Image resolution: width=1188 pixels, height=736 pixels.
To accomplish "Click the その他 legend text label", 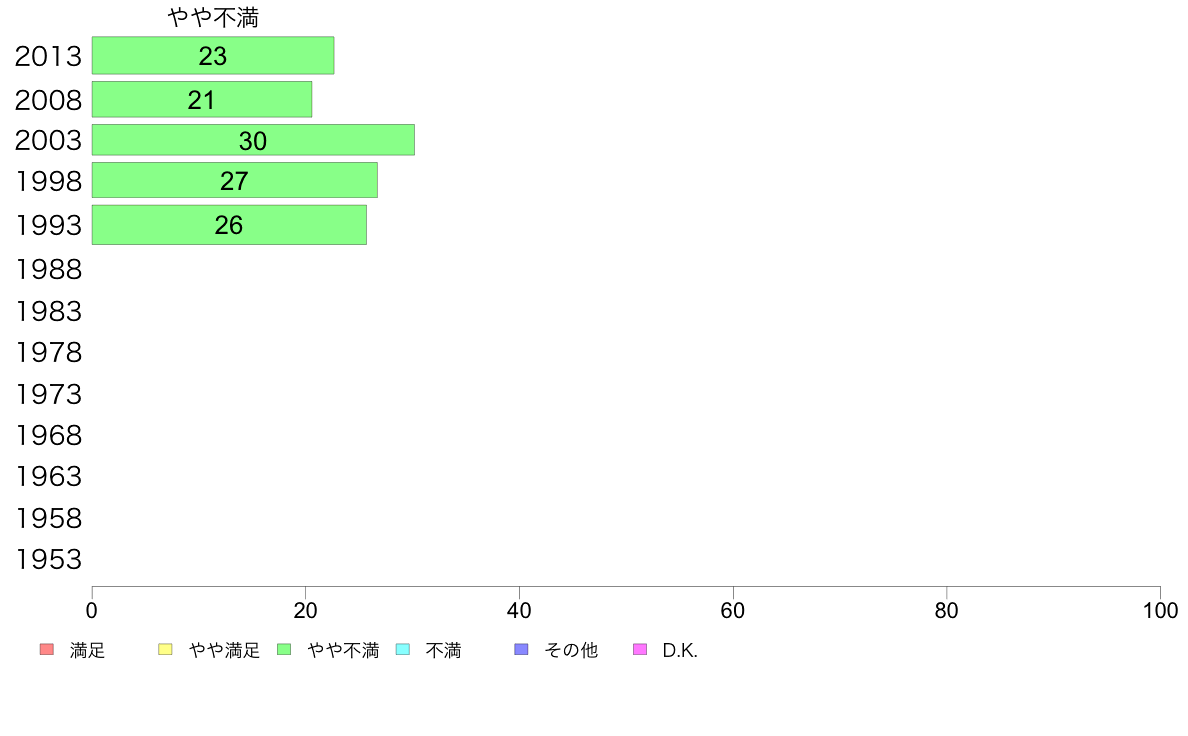I will click(x=571, y=650).
